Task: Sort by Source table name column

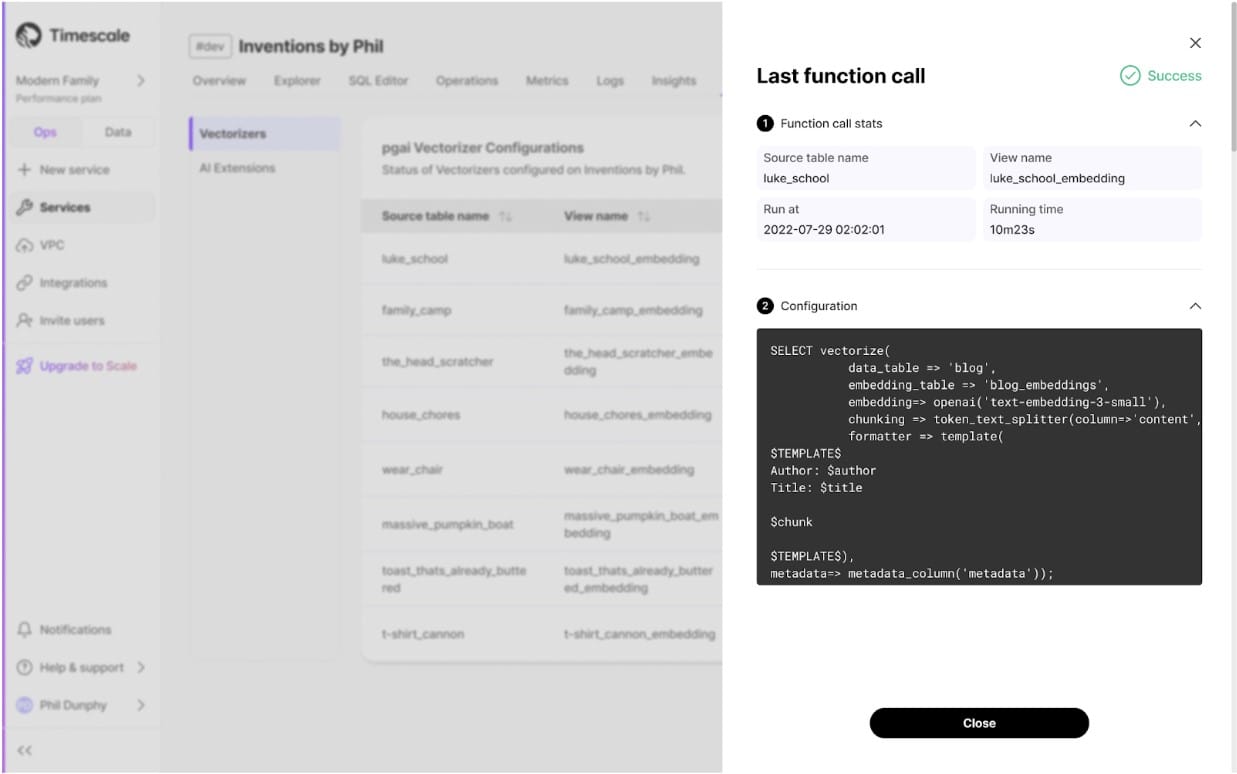Action: [x=505, y=217]
